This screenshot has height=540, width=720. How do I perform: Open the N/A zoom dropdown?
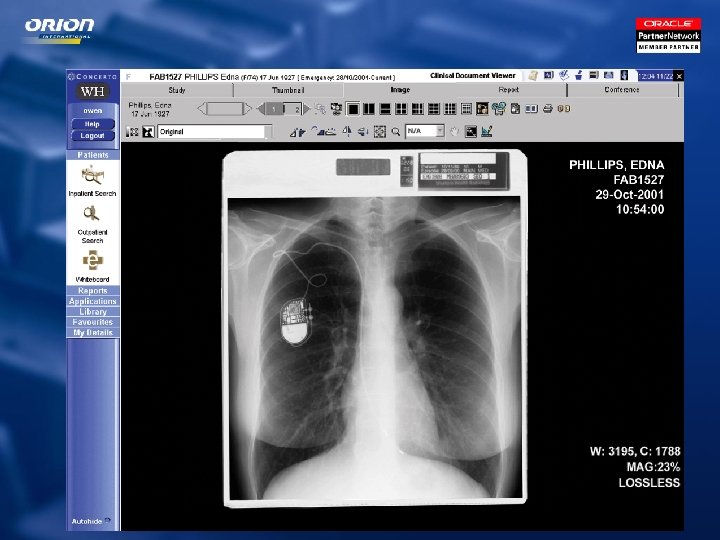coord(425,131)
